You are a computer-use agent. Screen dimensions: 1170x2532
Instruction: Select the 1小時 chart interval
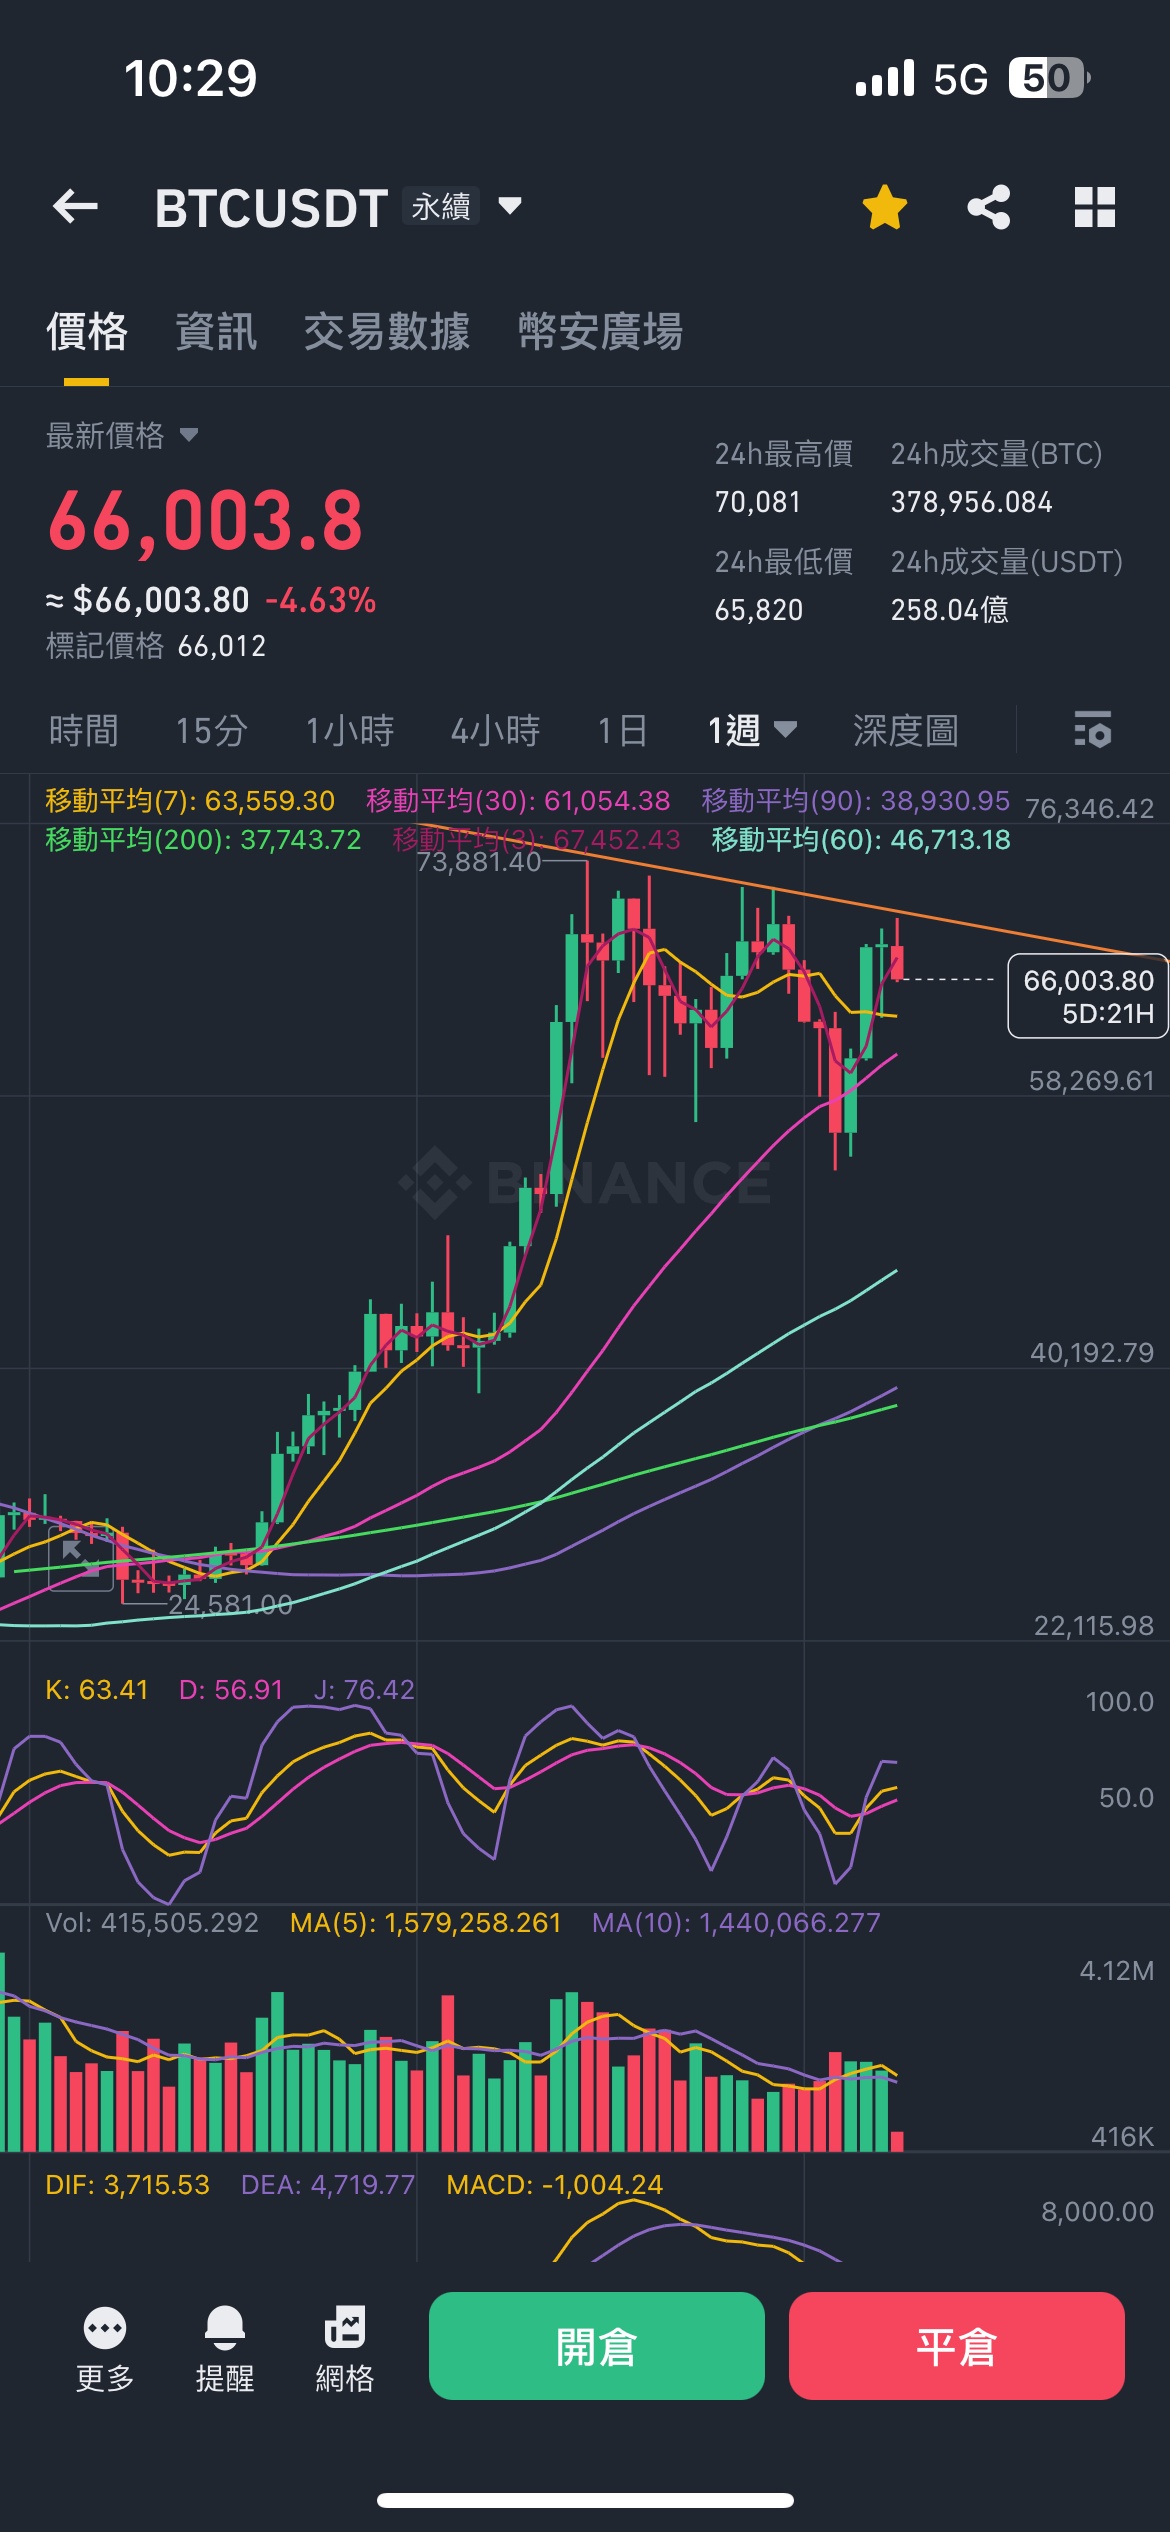click(x=350, y=730)
